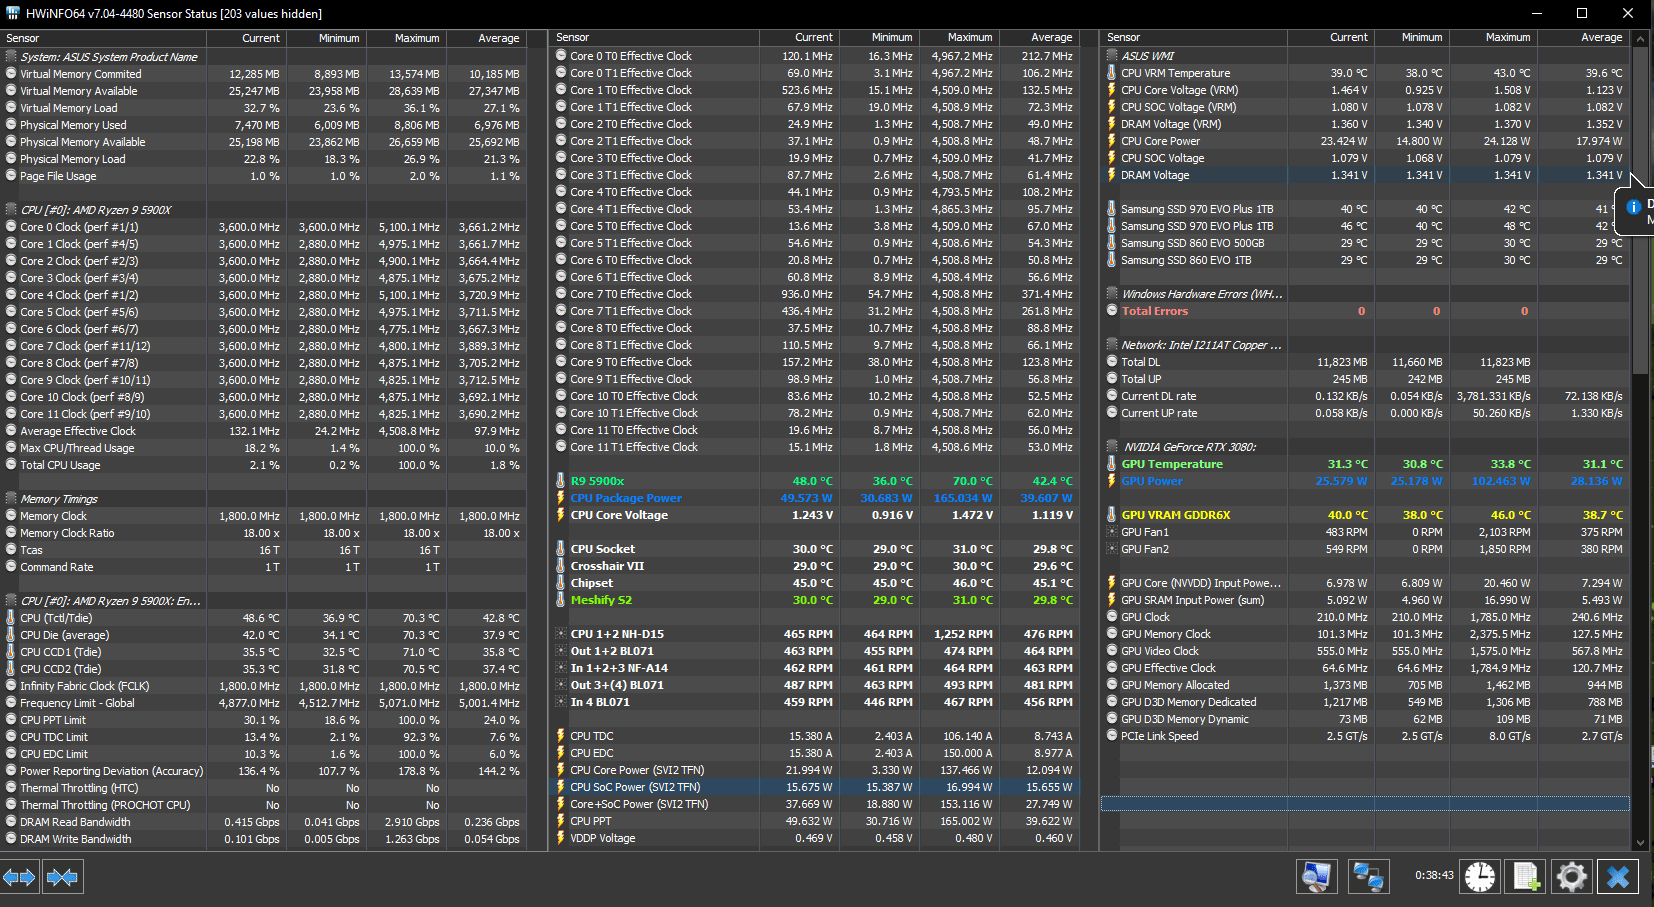Select the 'DRAM Read Bandwidth' row
1654x907 pixels.
[264, 822]
